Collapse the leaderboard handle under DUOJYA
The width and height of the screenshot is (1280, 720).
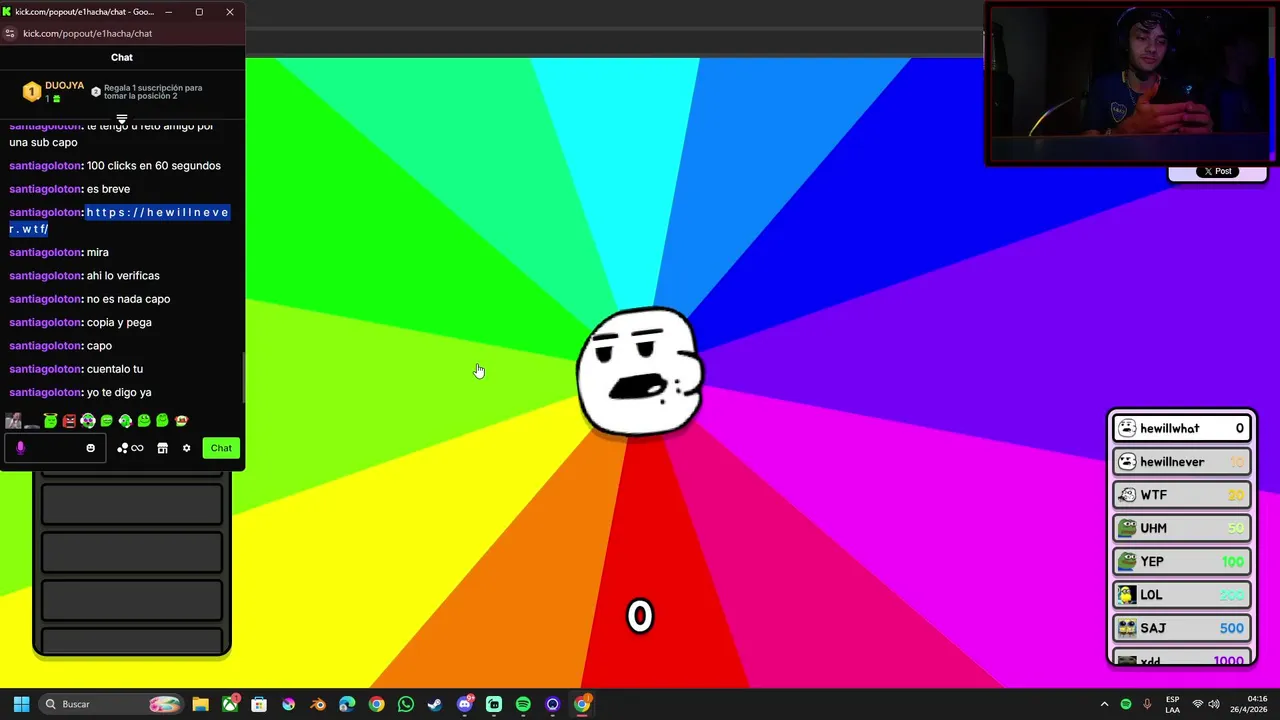coord(122,119)
